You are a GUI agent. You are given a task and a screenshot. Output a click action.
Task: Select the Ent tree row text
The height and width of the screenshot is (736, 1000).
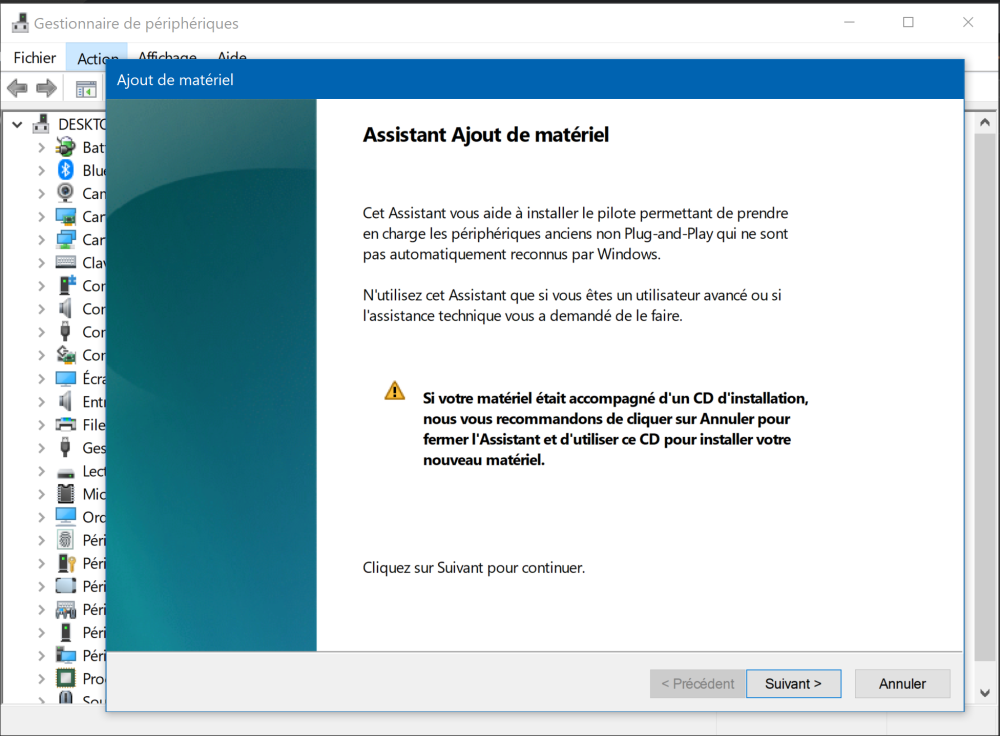pos(94,402)
